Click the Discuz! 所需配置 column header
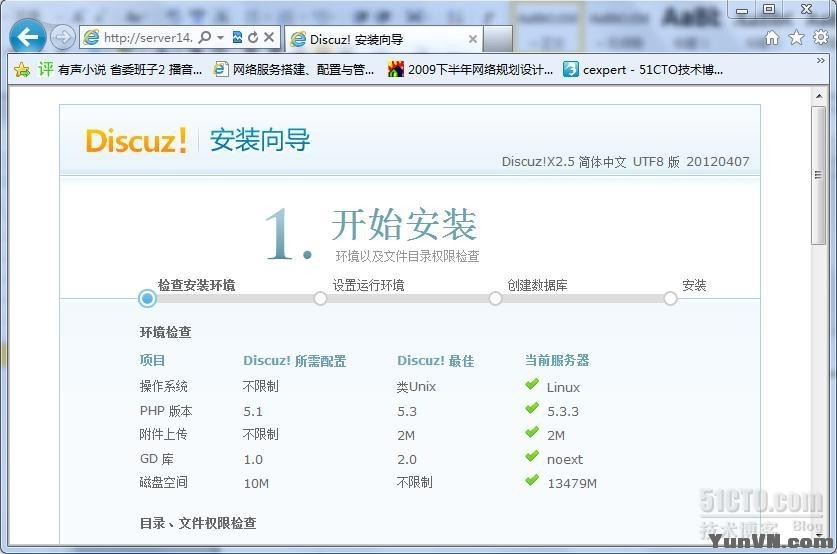This screenshot has height=554, width=837. [295, 361]
